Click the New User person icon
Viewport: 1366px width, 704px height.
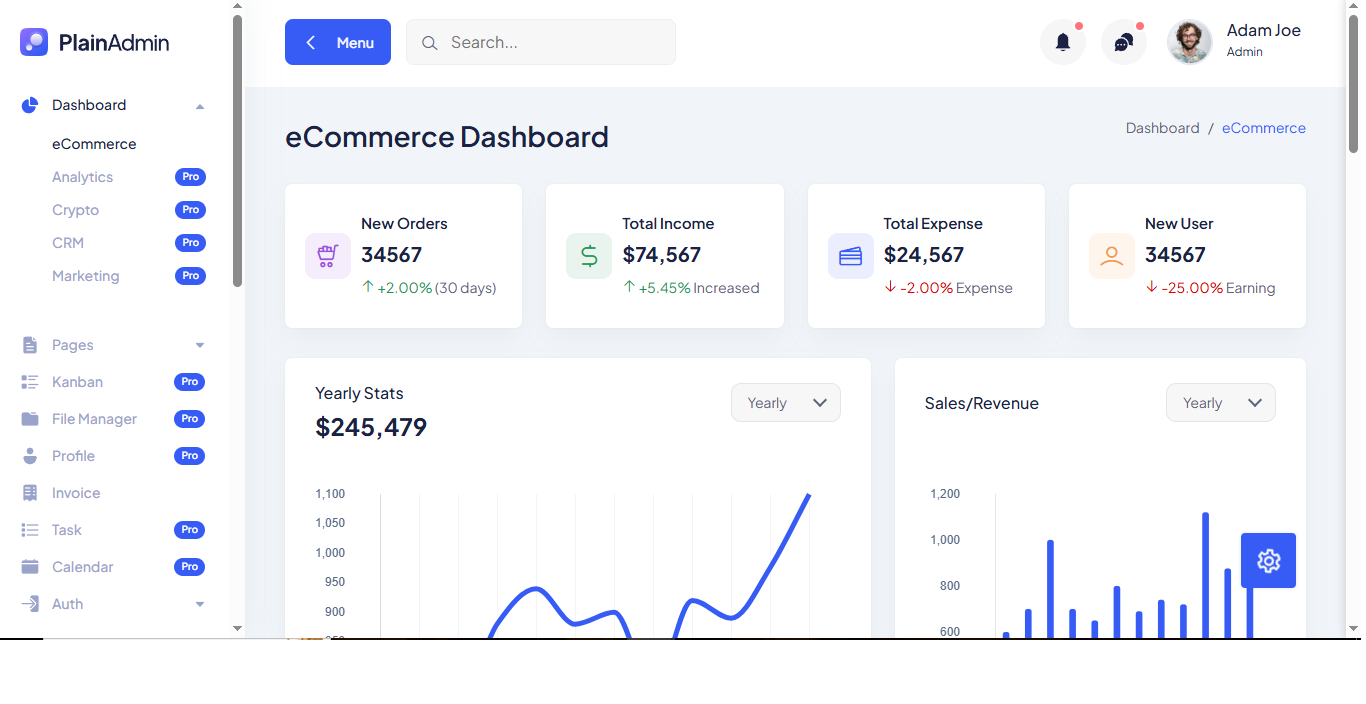pyautogui.click(x=1112, y=256)
